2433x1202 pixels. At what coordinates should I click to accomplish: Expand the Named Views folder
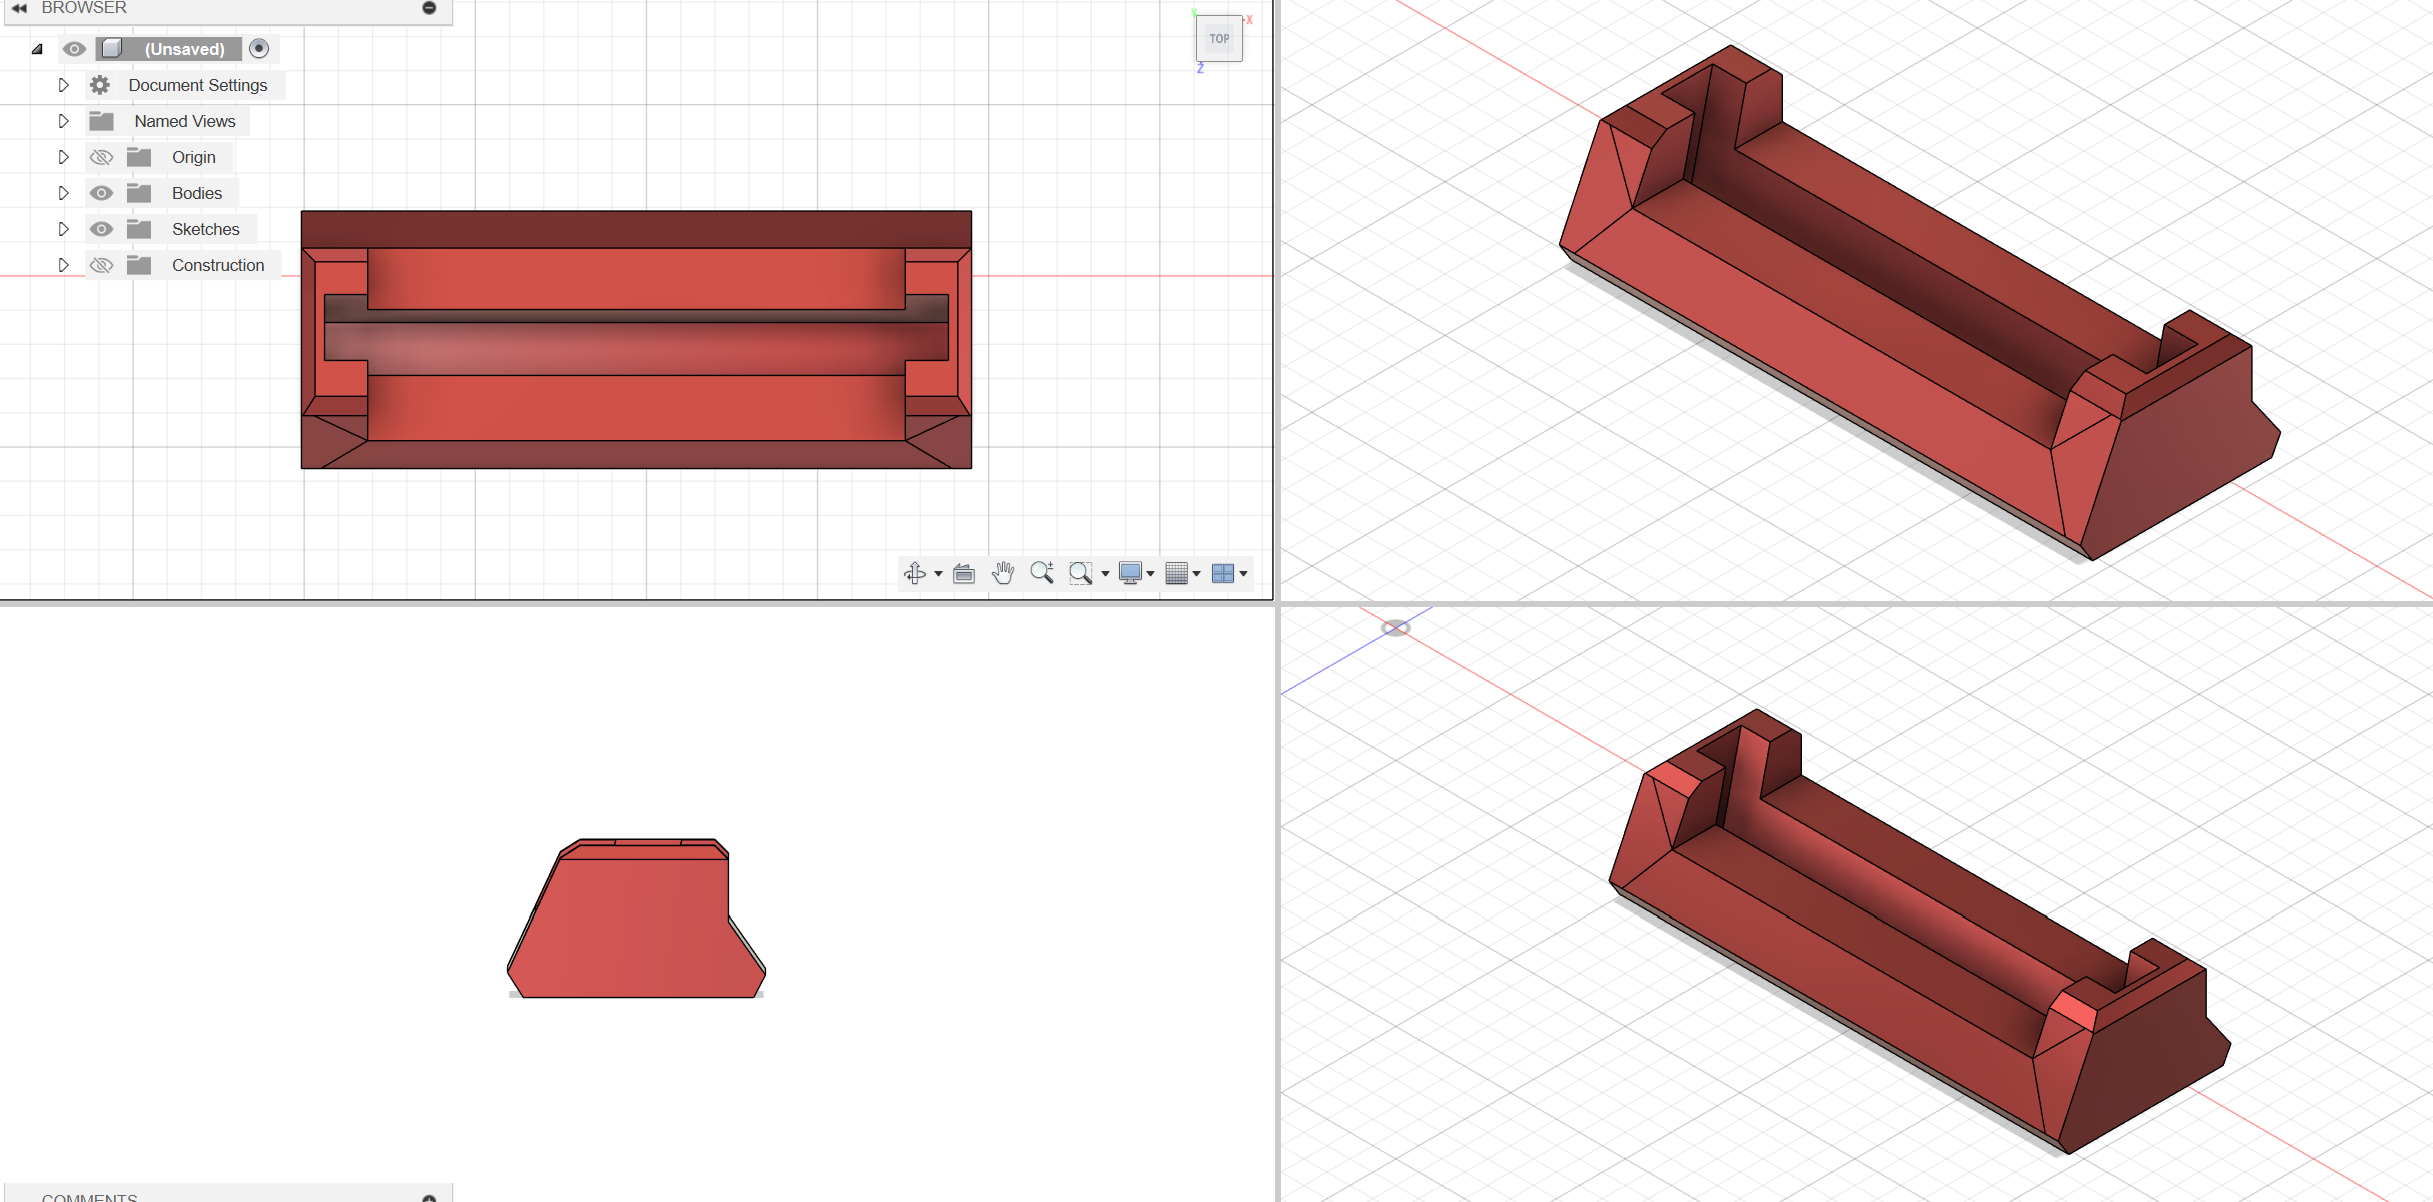pyautogui.click(x=63, y=121)
